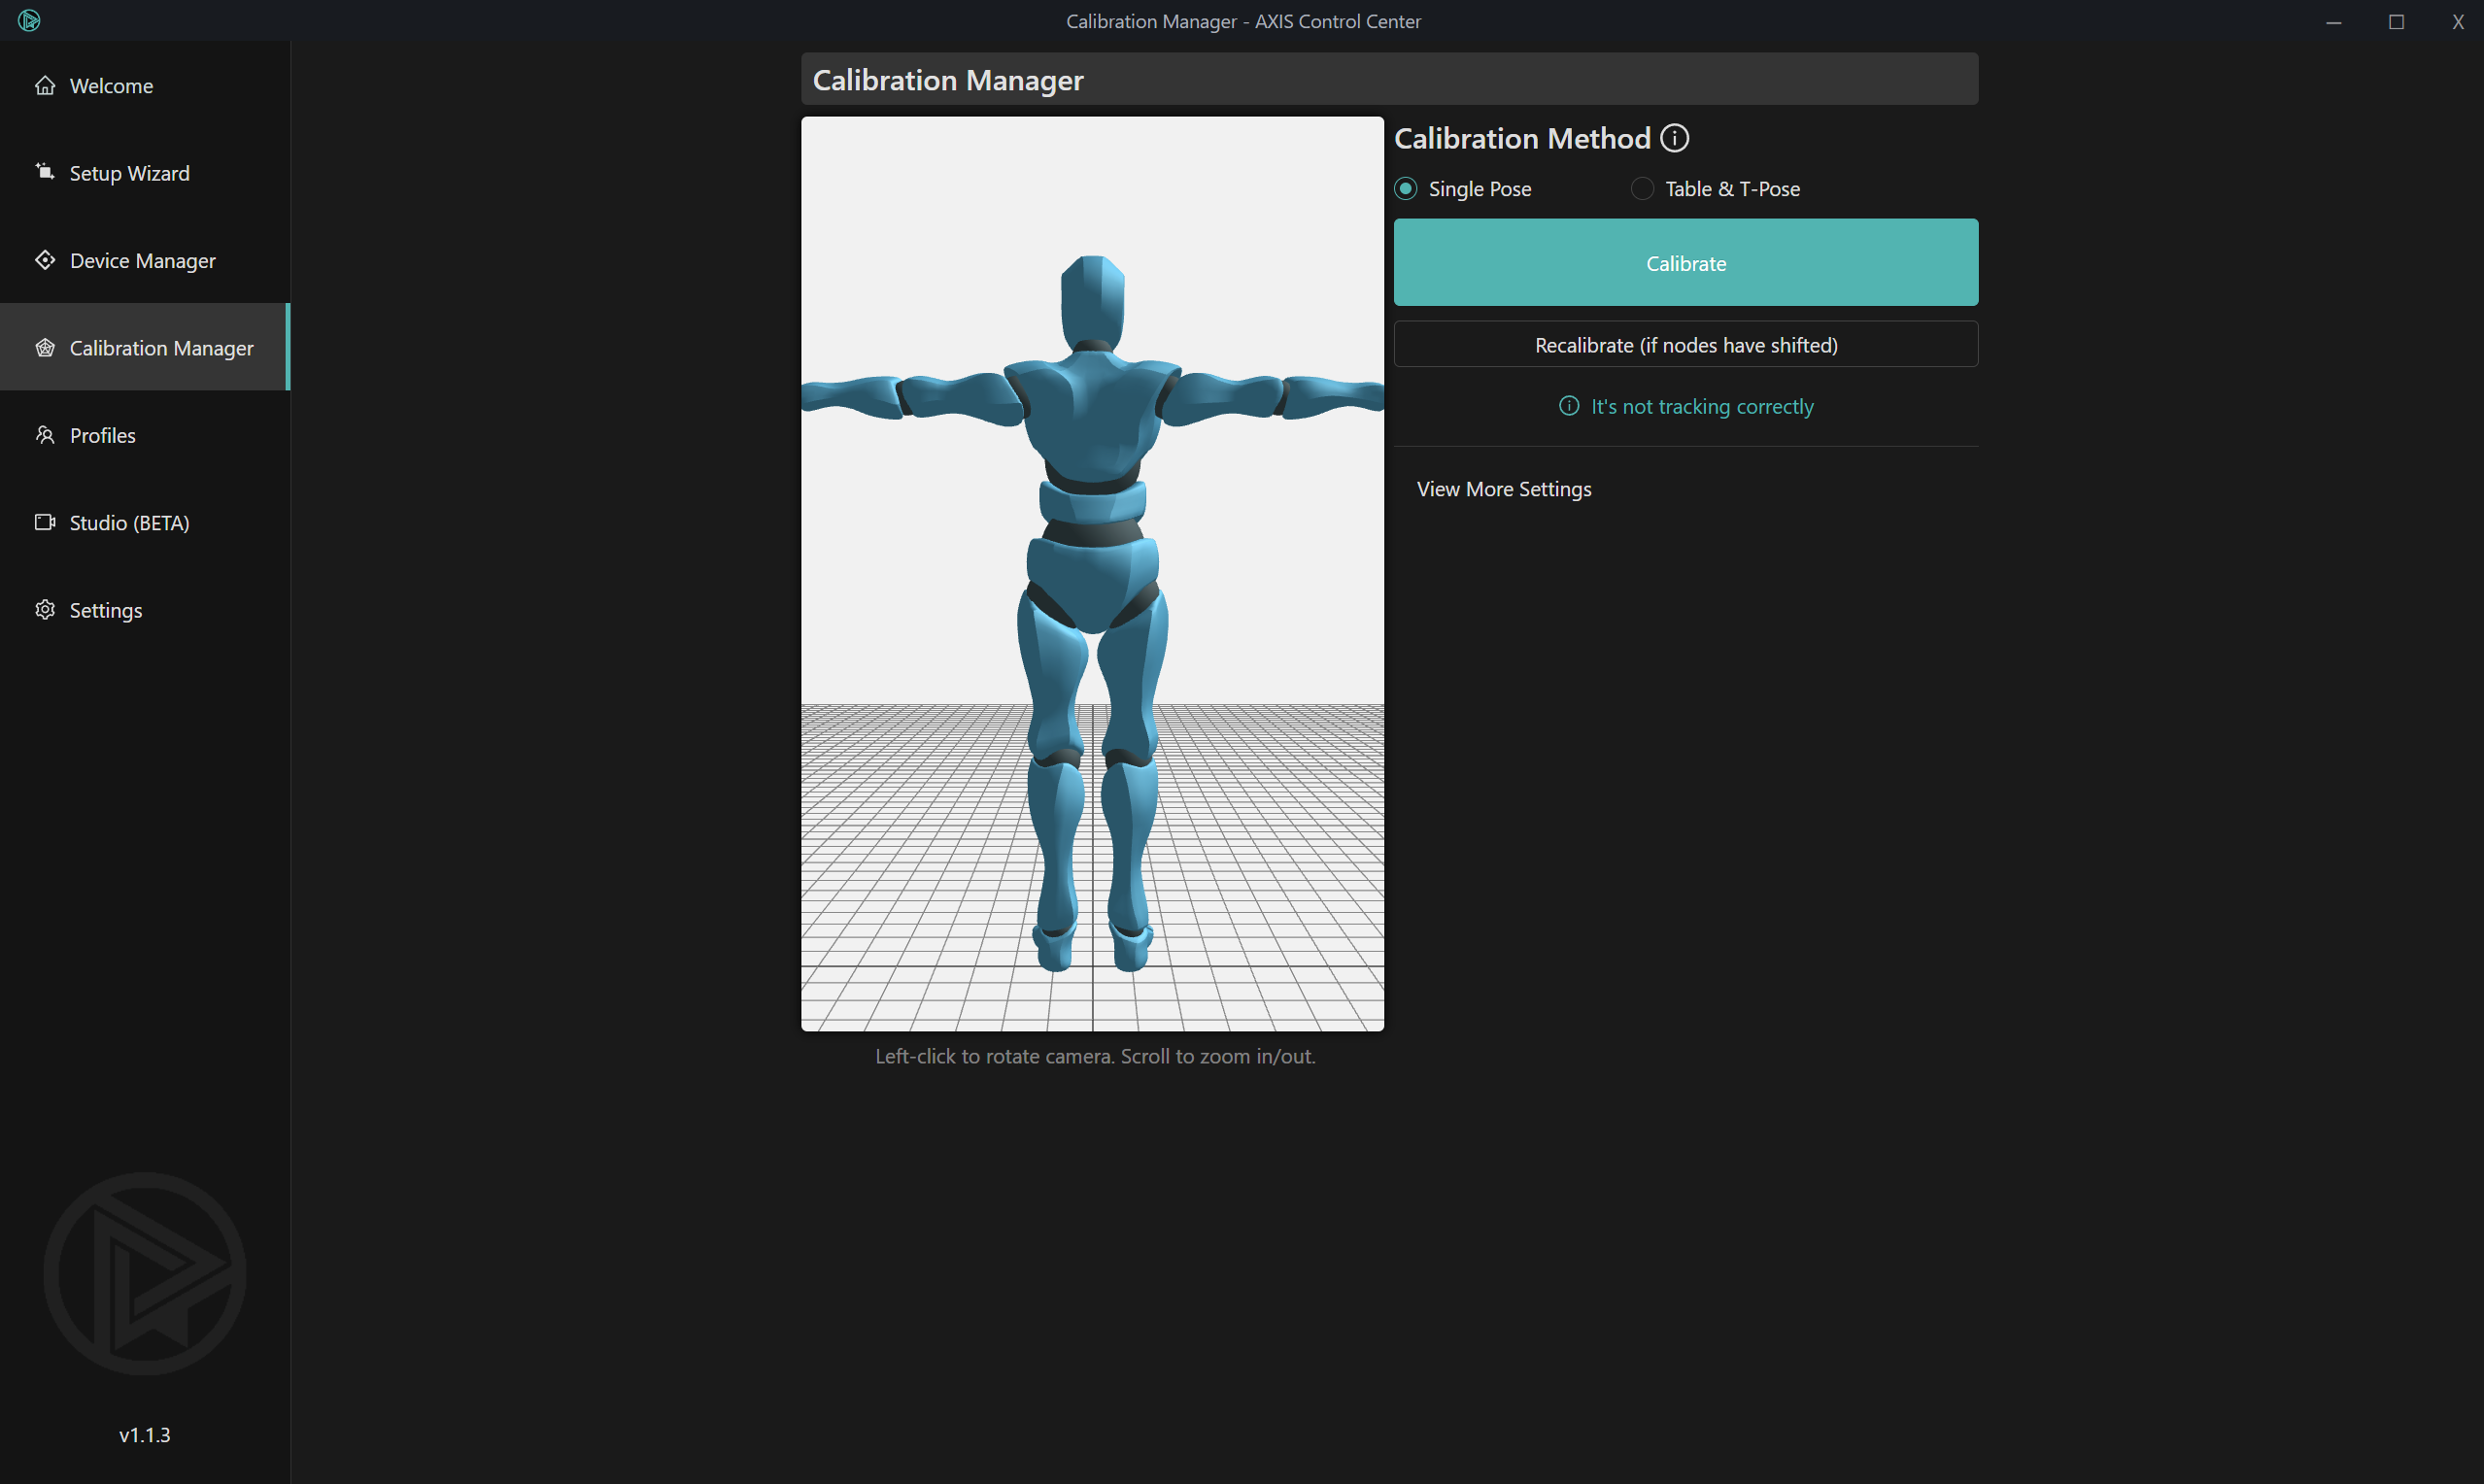Open the It's not tracking correctly link

point(1701,407)
